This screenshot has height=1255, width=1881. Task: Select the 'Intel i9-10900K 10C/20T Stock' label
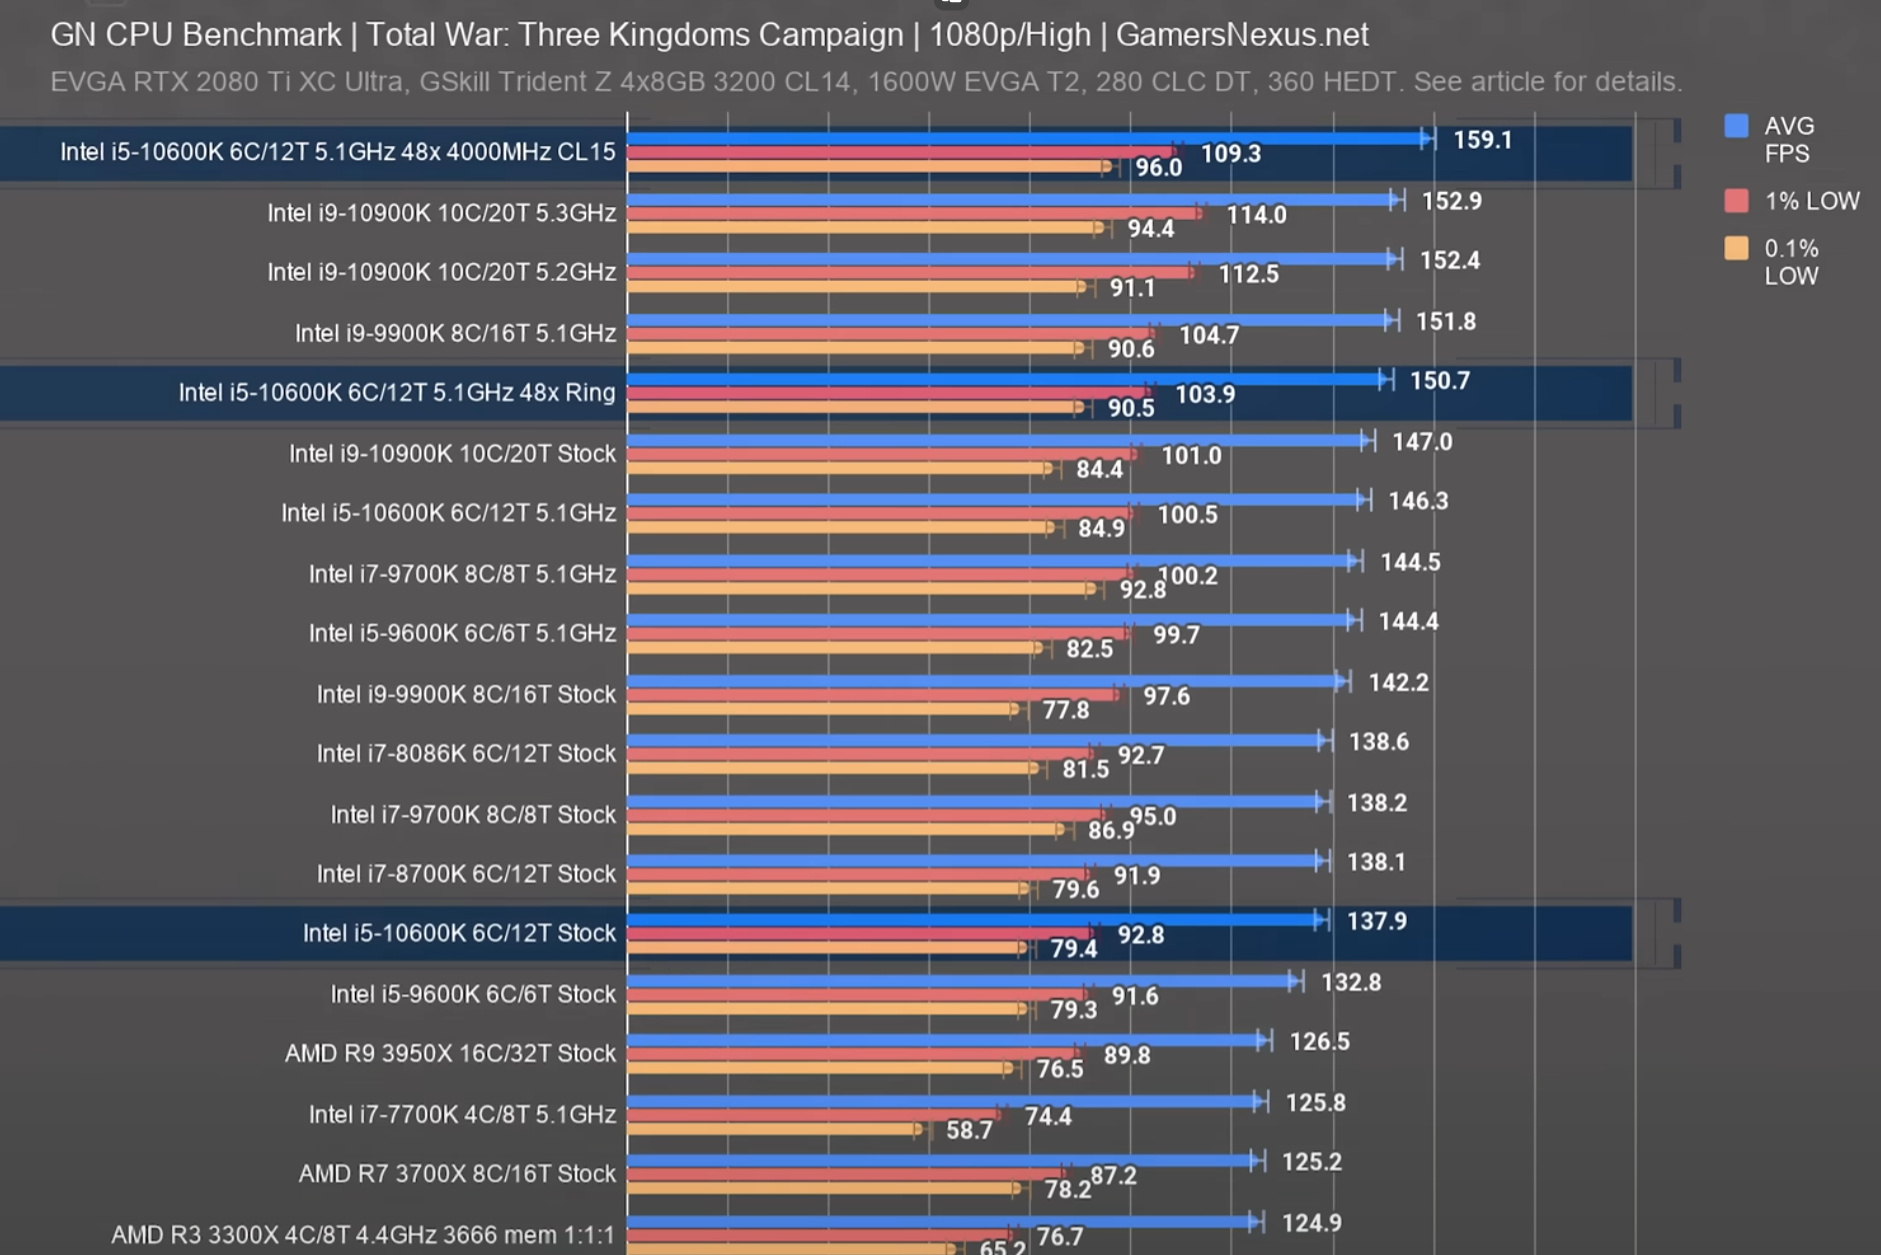coord(452,454)
